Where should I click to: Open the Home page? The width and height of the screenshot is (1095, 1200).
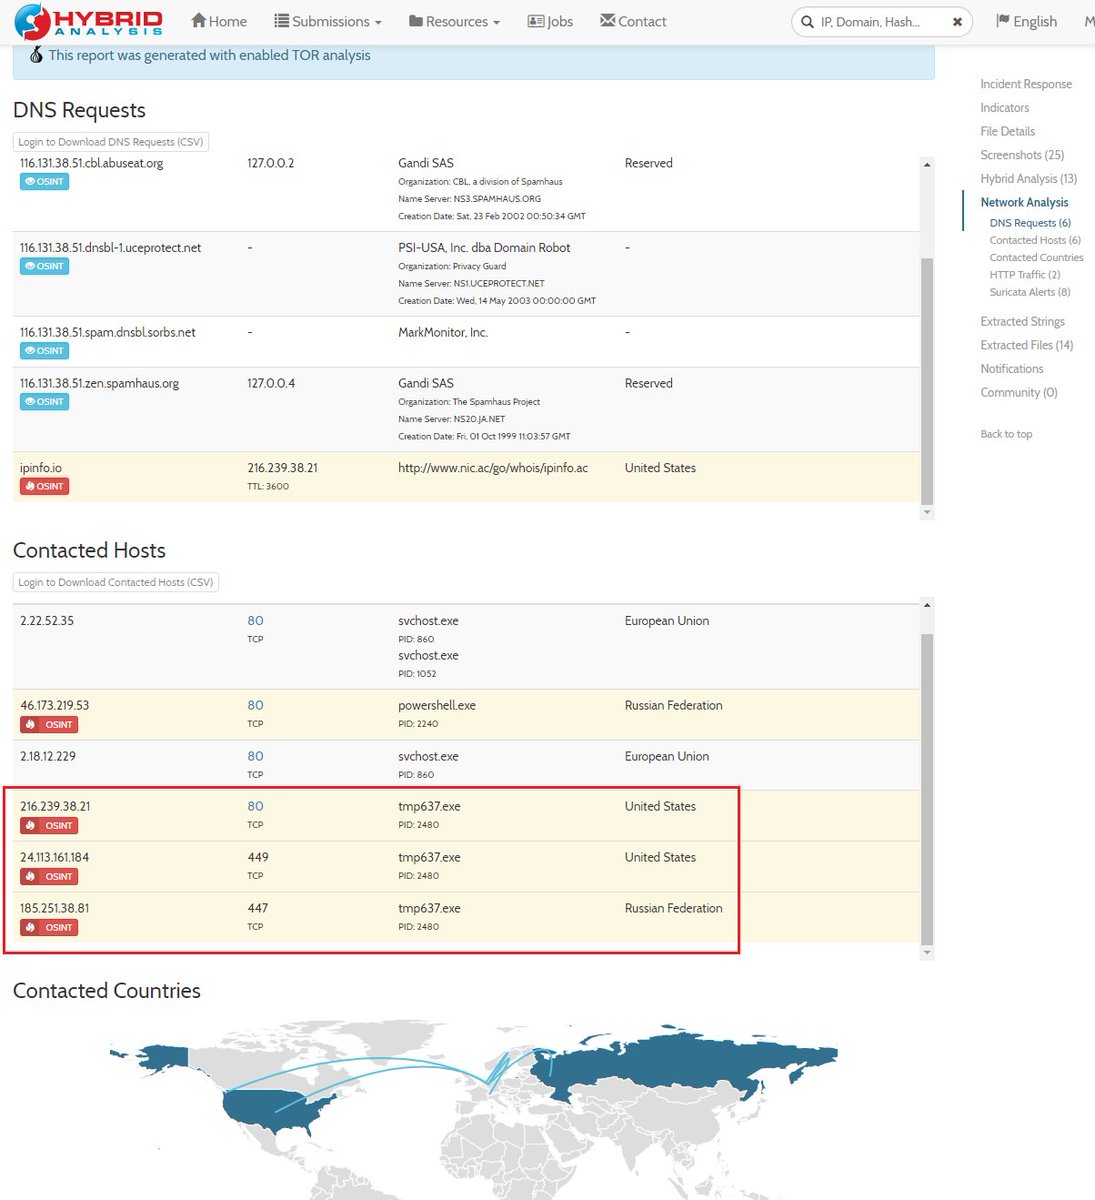coord(219,21)
